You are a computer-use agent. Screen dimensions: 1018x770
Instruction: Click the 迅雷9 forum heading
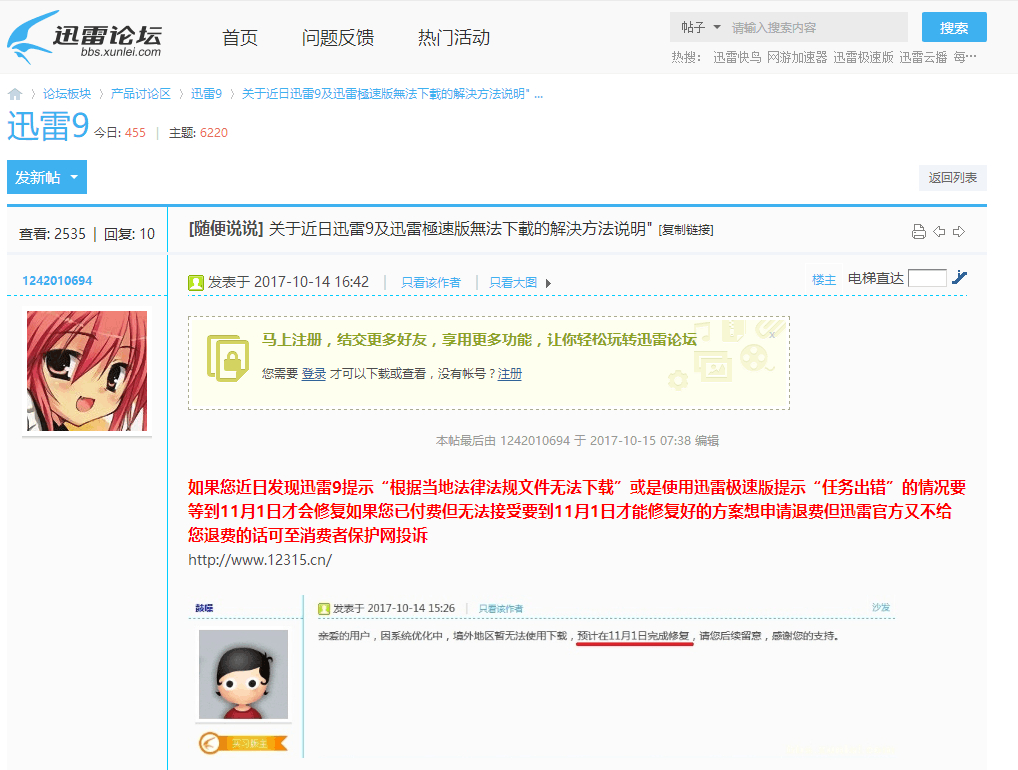coord(48,126)
